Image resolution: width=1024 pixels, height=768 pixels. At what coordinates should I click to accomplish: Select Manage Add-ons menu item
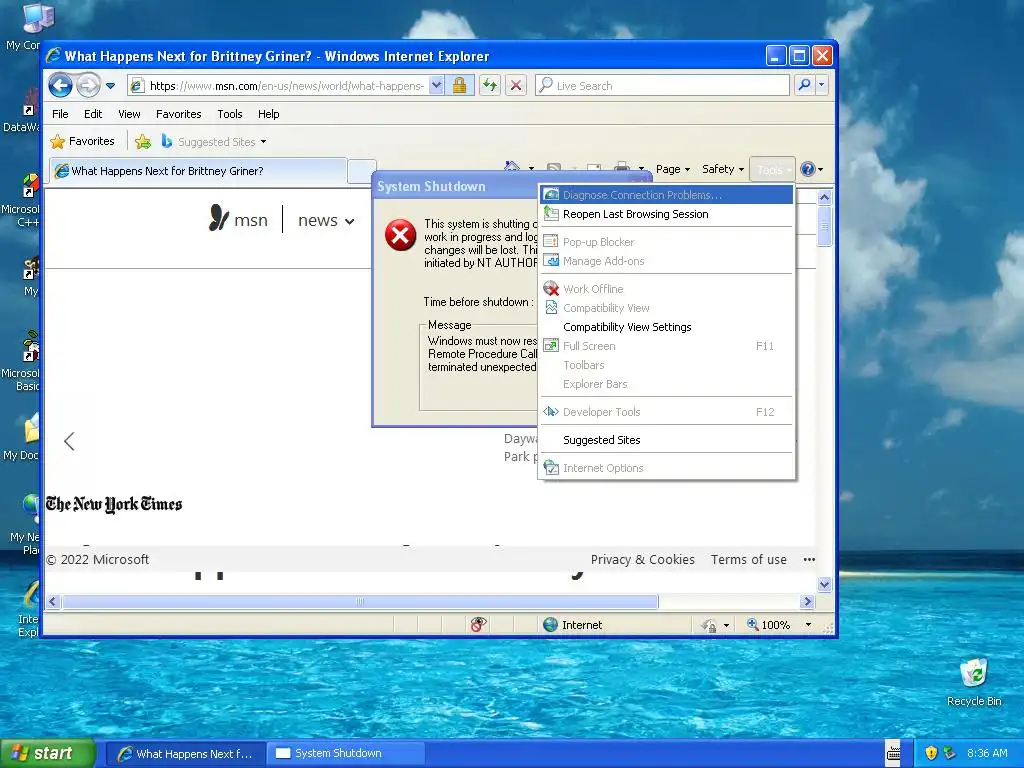coord(667,261)
